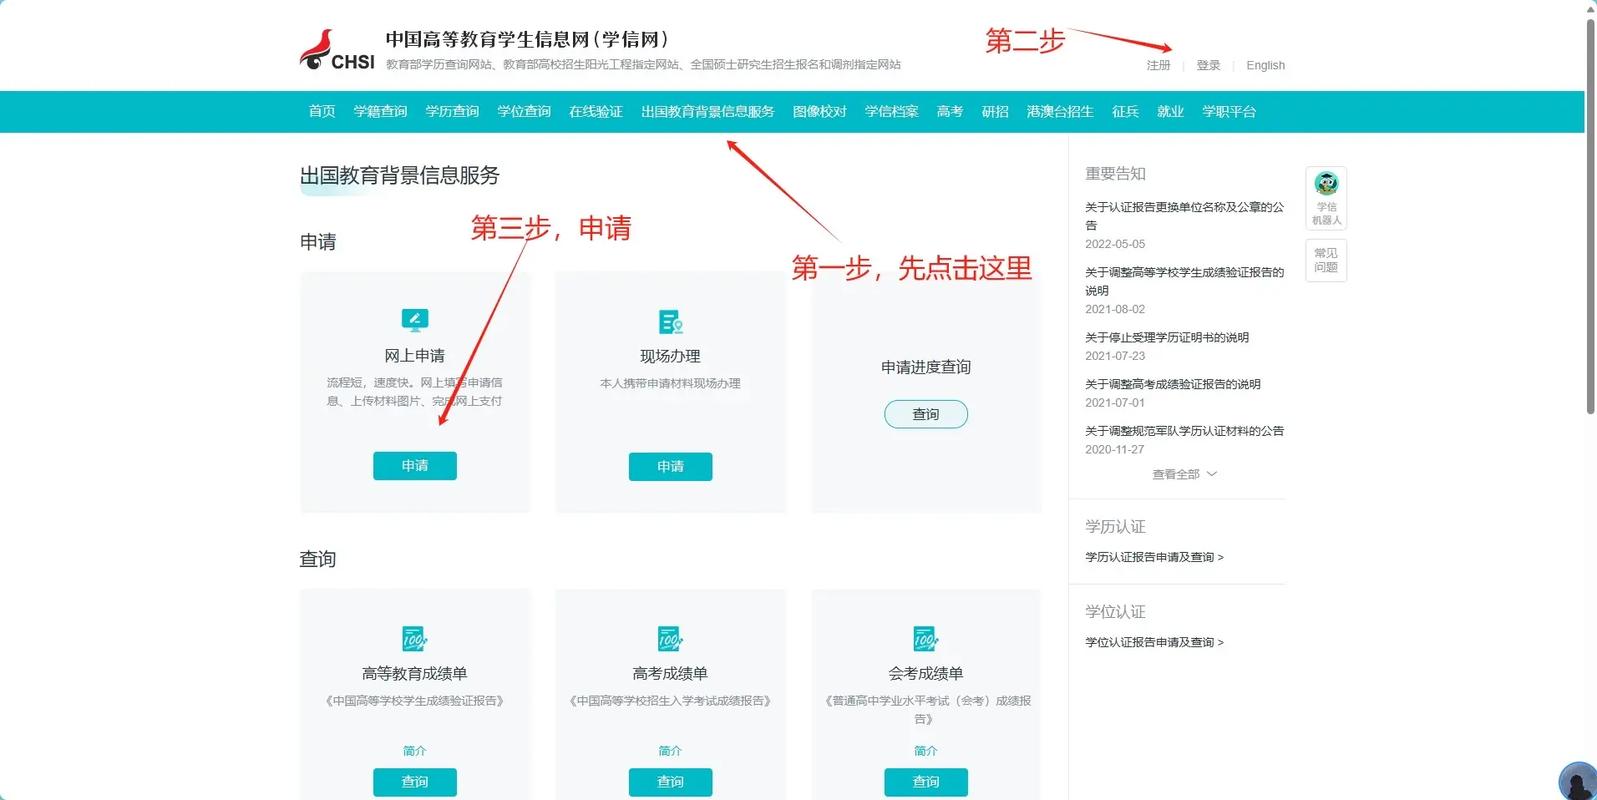Open 图像校对 navigation item

pyautogui.click(x=820, y=111)
